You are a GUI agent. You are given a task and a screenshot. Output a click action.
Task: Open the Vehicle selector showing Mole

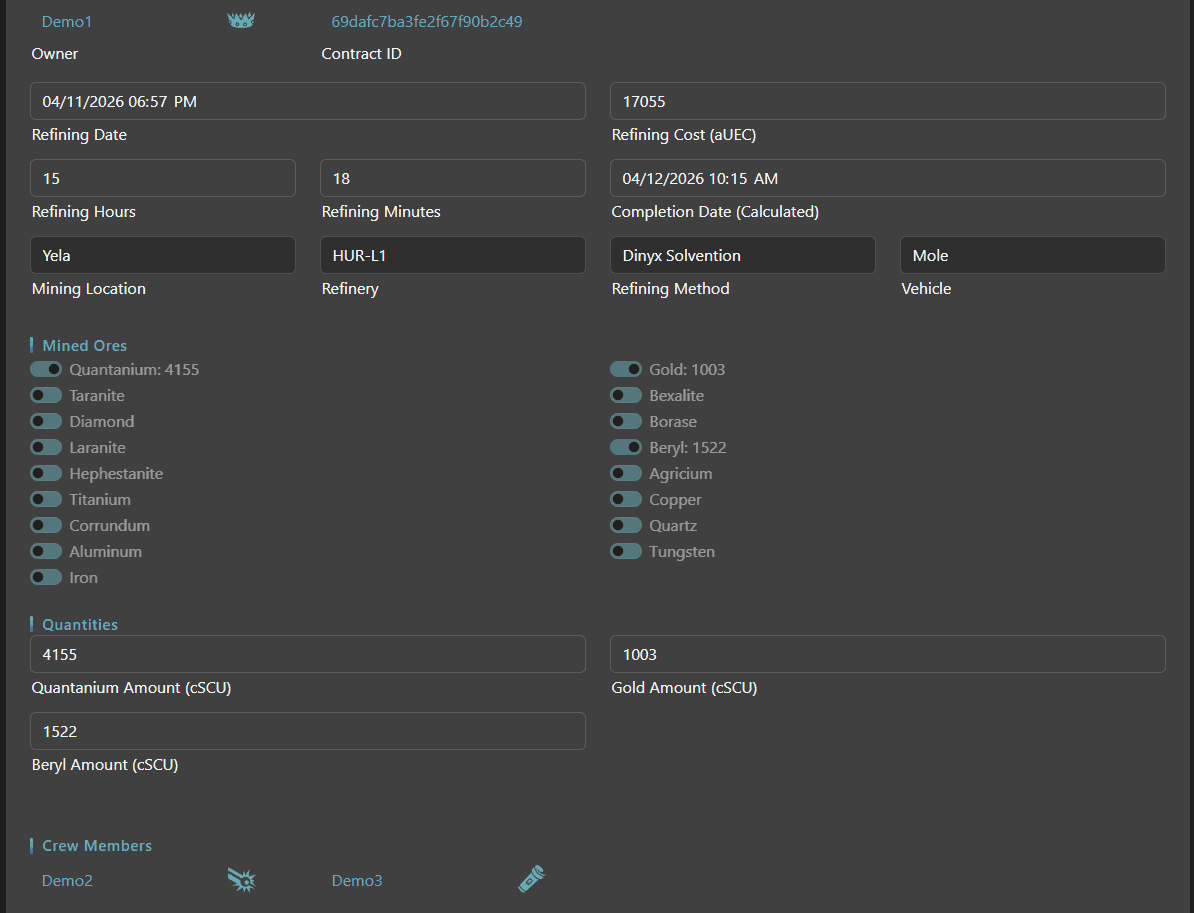(1032, 255)
